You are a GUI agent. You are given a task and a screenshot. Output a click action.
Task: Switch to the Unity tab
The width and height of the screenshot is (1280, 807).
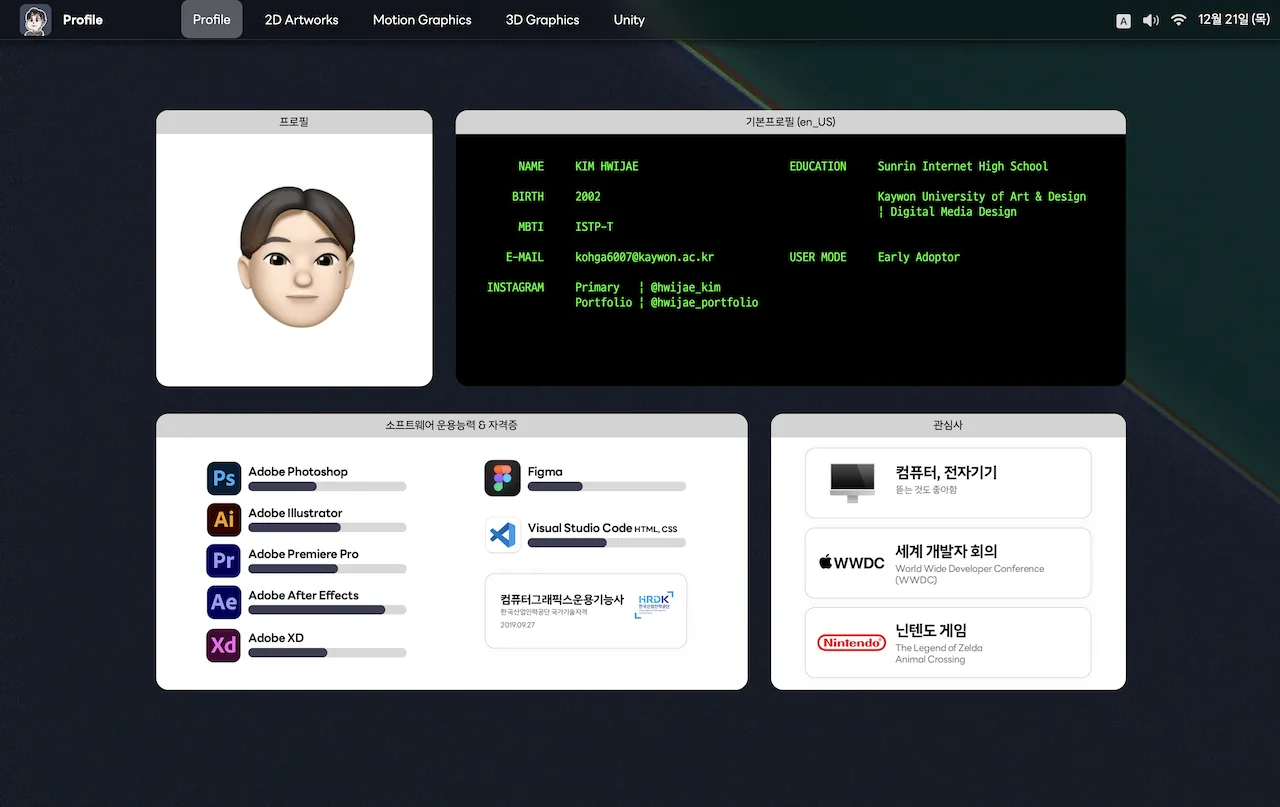point(629,20)
